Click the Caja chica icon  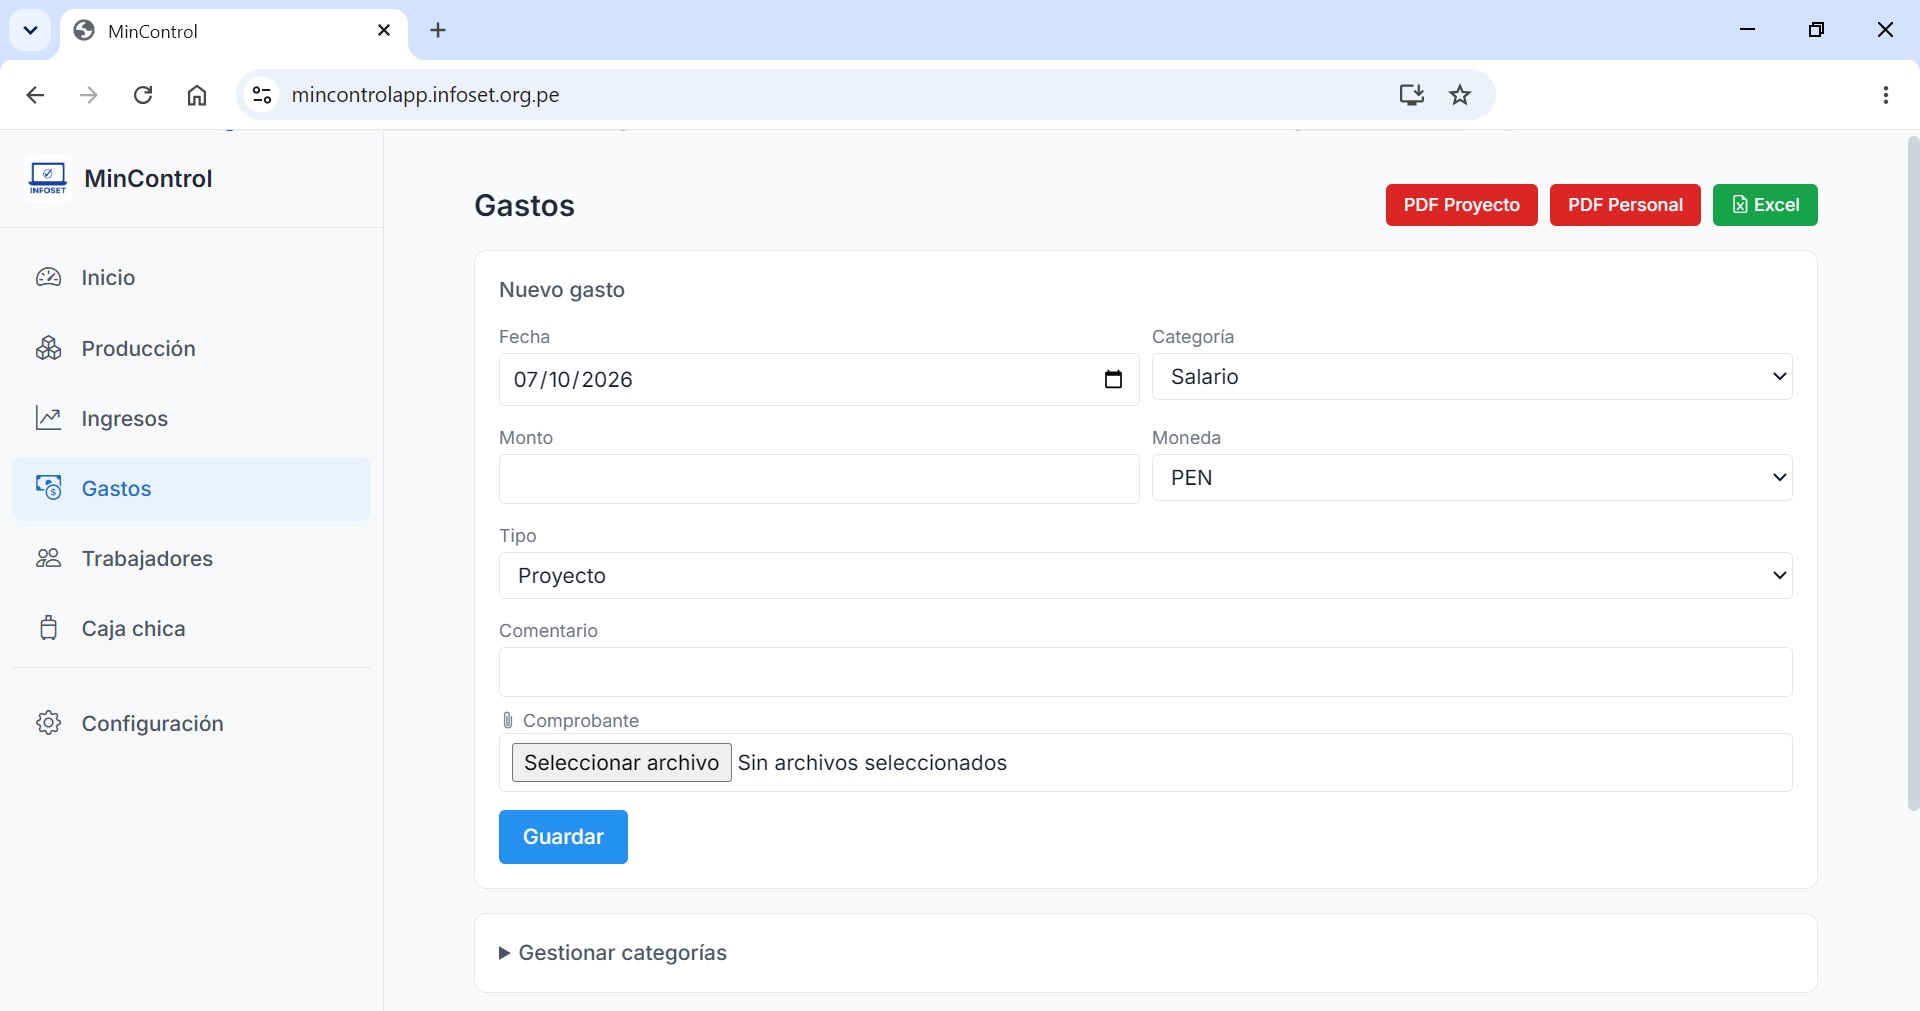pos(49,628)
